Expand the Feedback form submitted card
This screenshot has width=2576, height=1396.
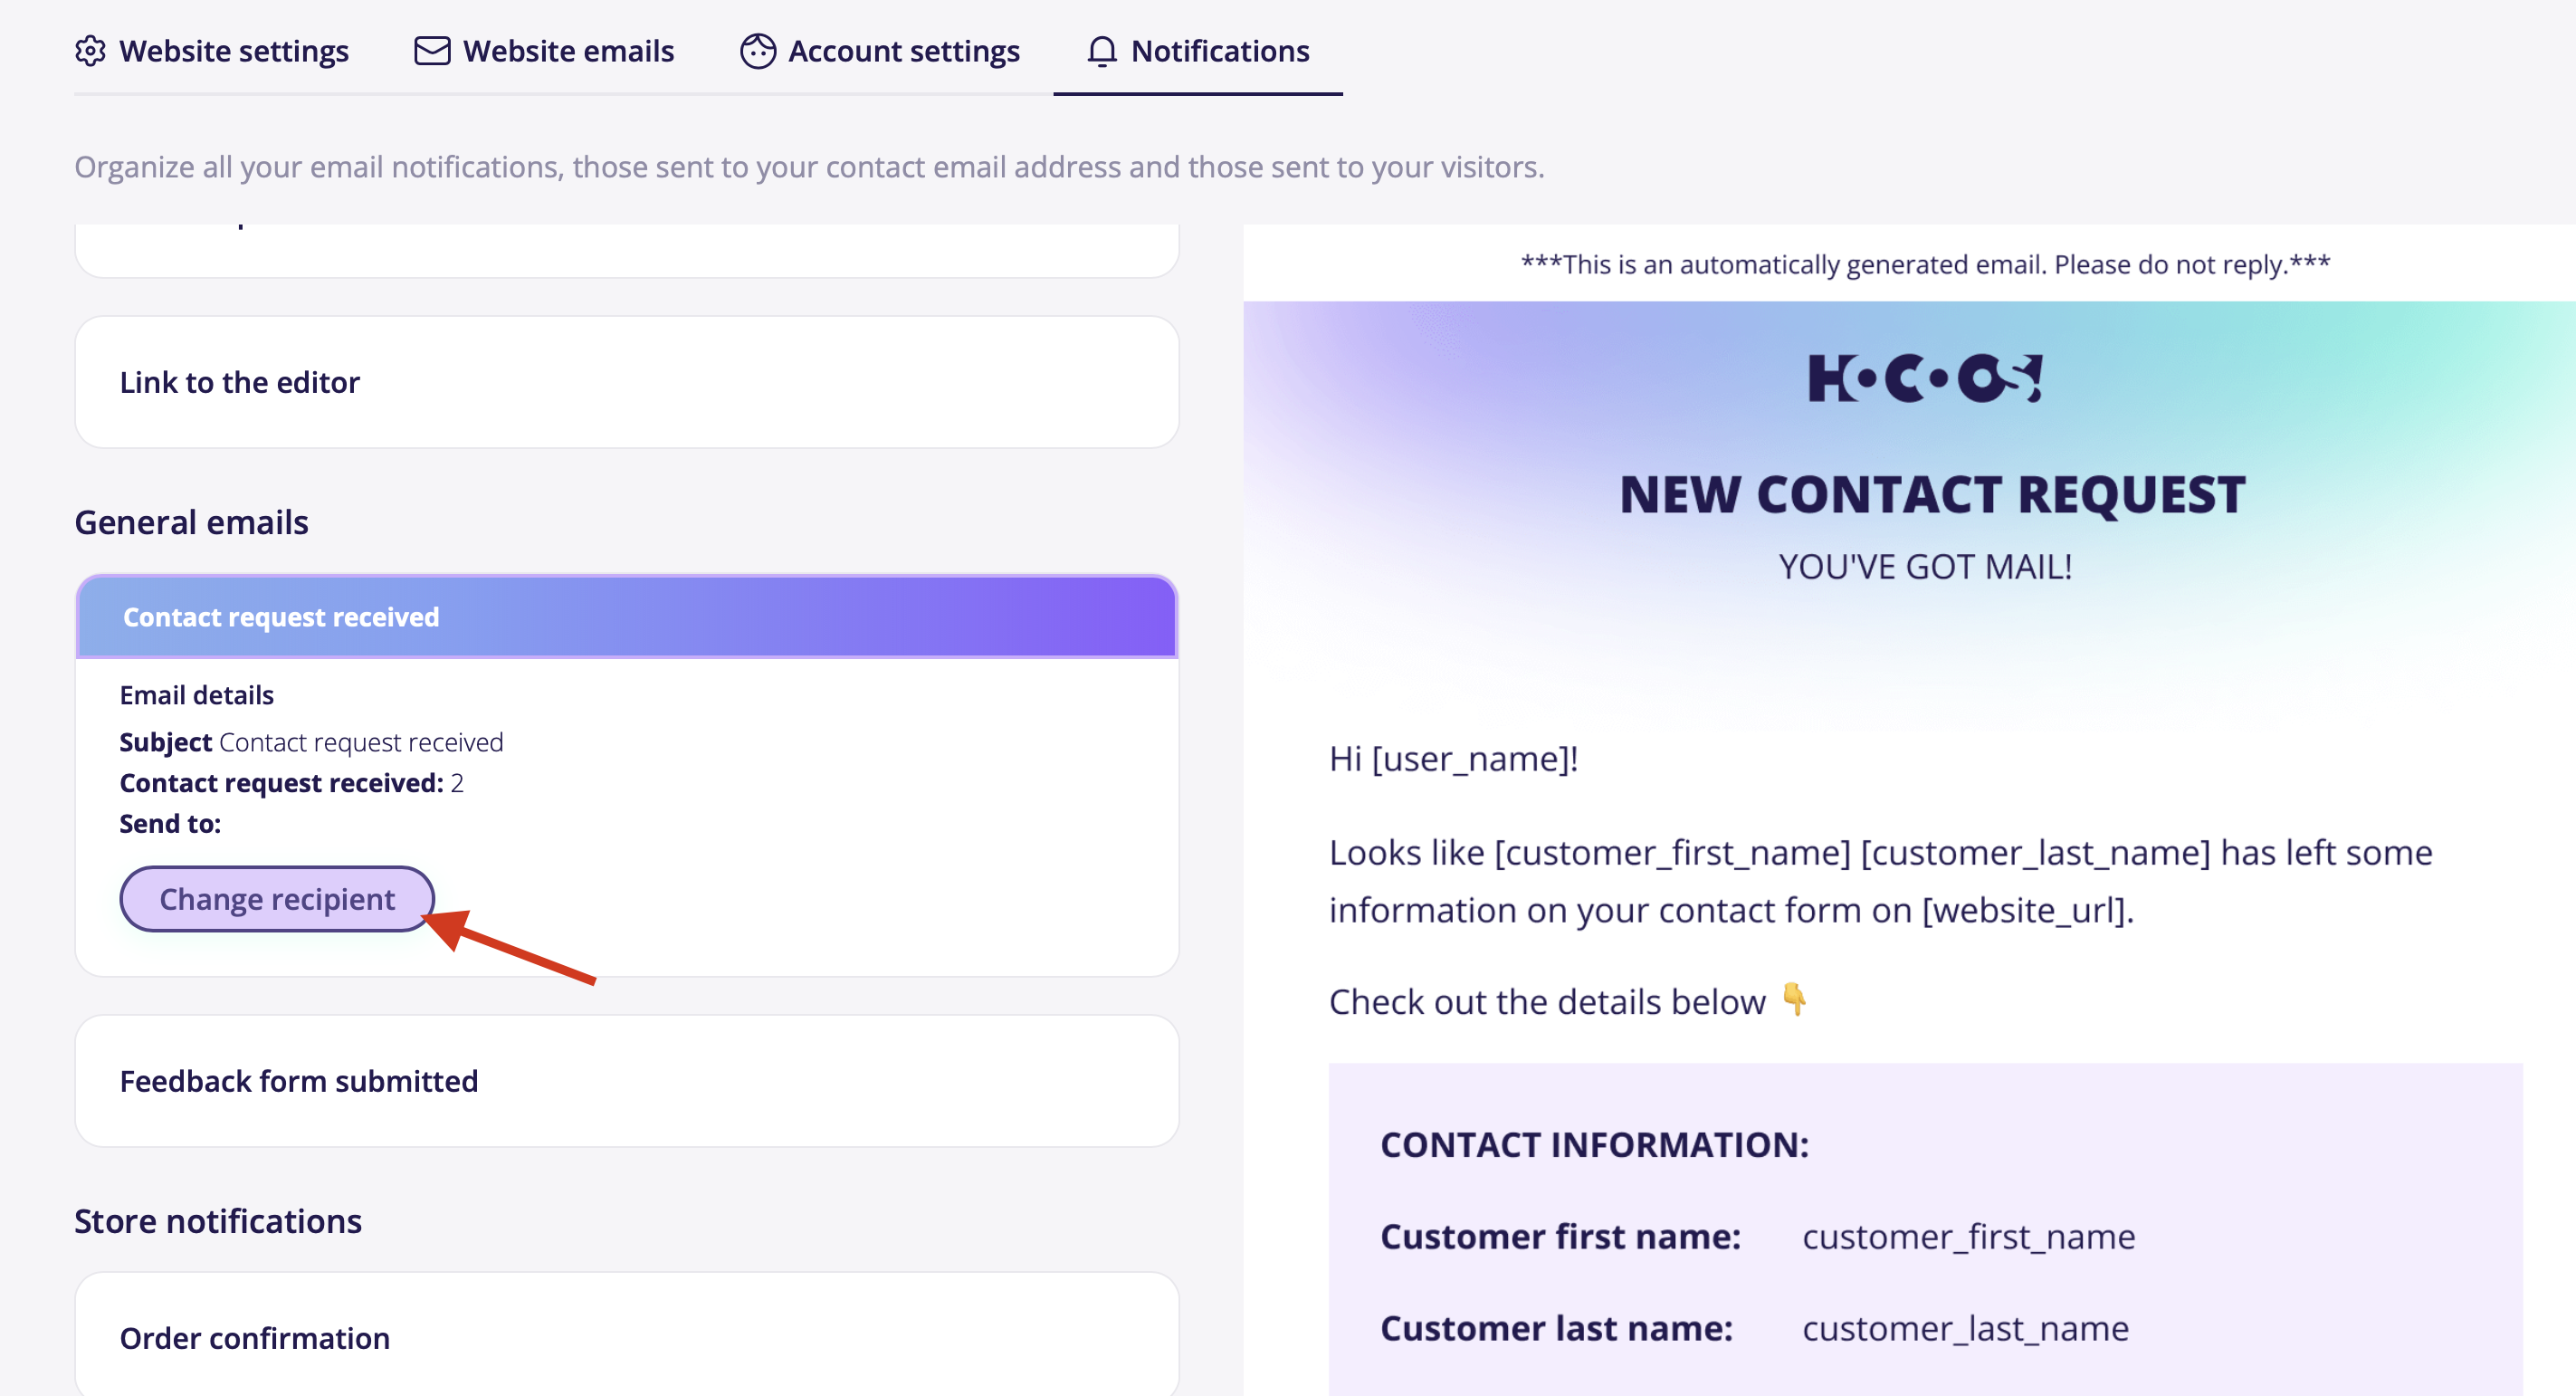click(626, 1081)
